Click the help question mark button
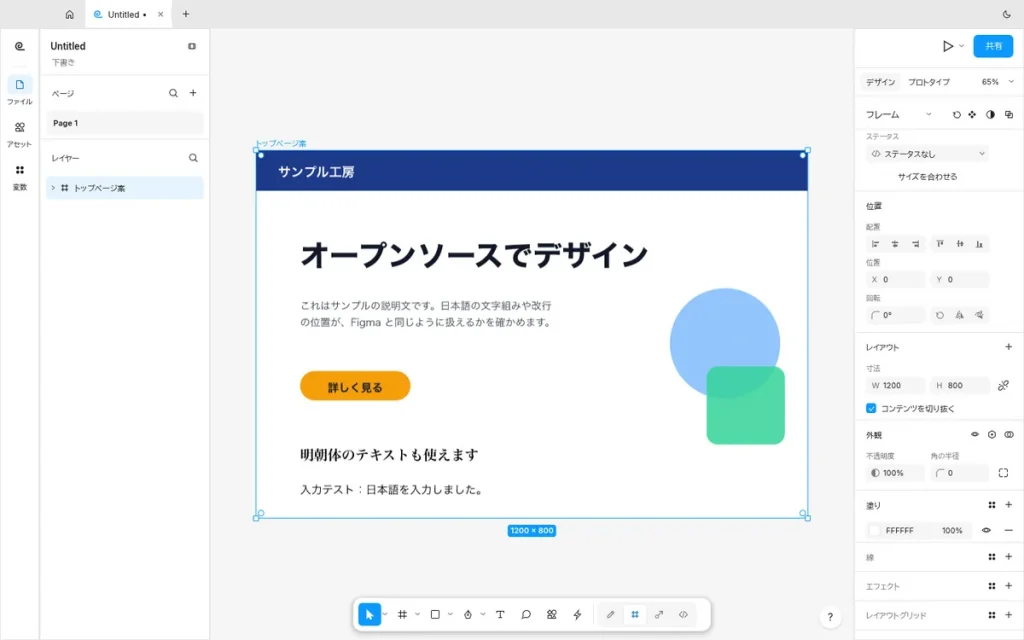This screenshot has width=1024, height=640. pyautogui.click(x=830, y=617)
